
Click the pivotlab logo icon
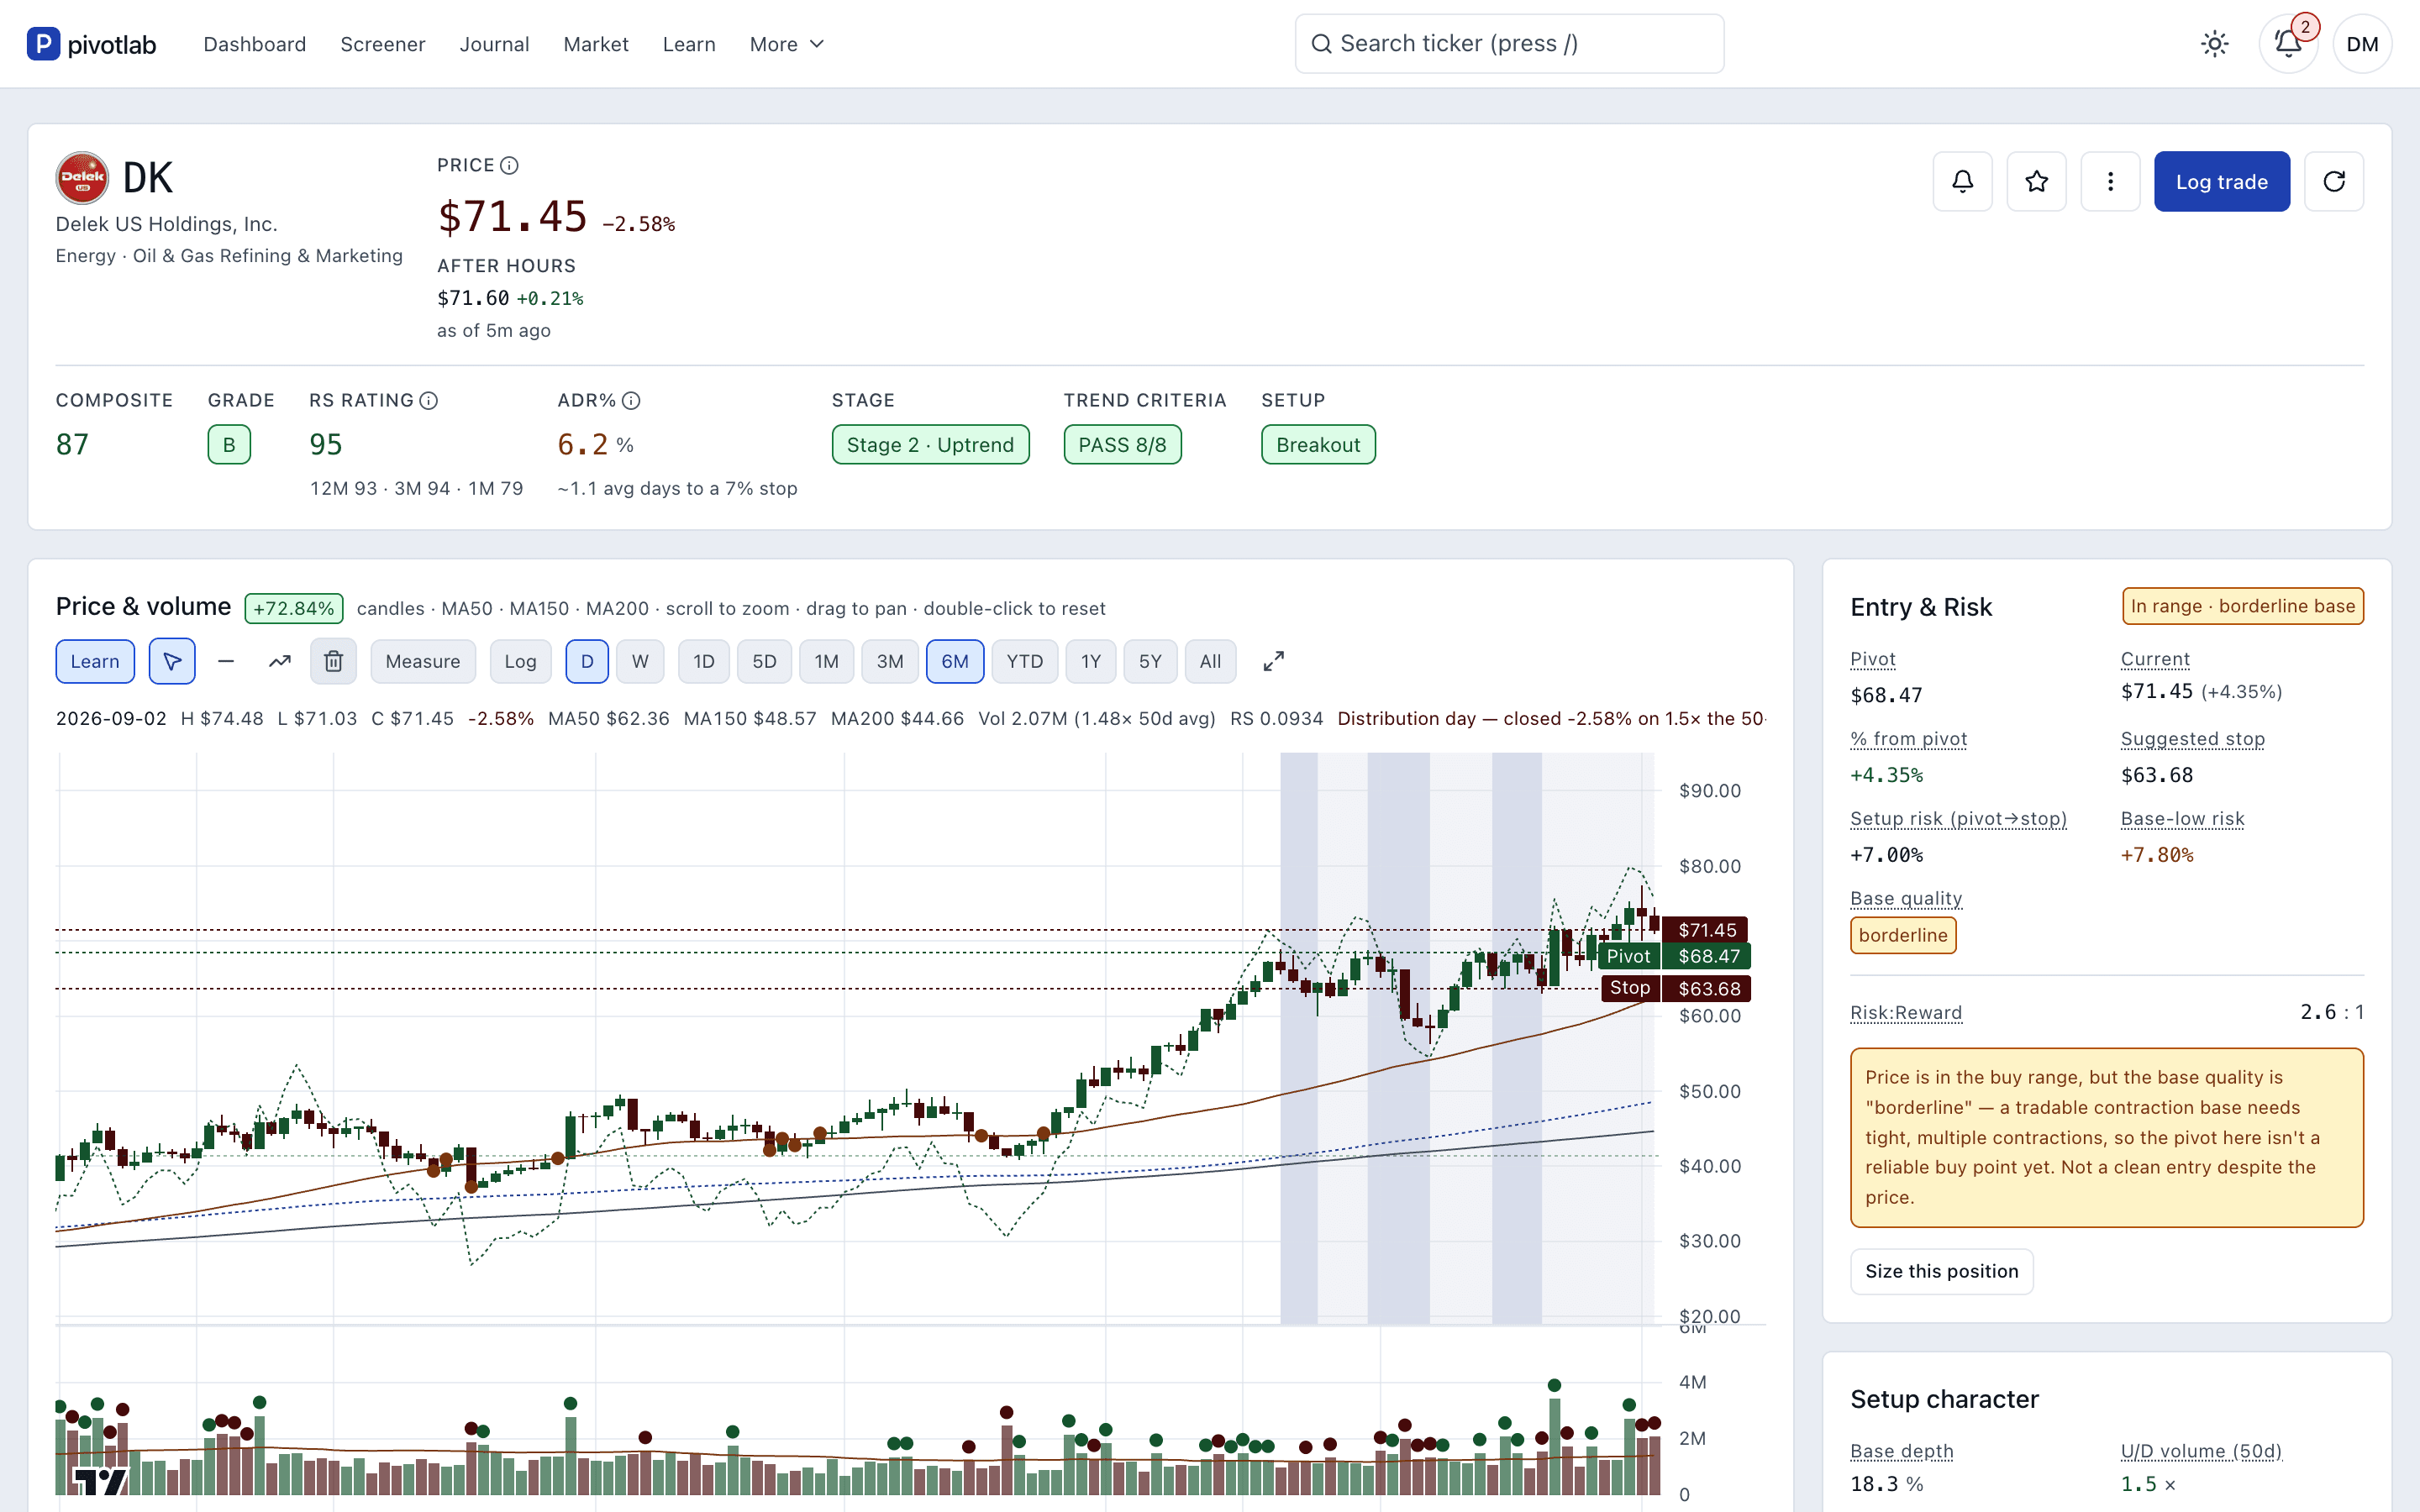43,44
